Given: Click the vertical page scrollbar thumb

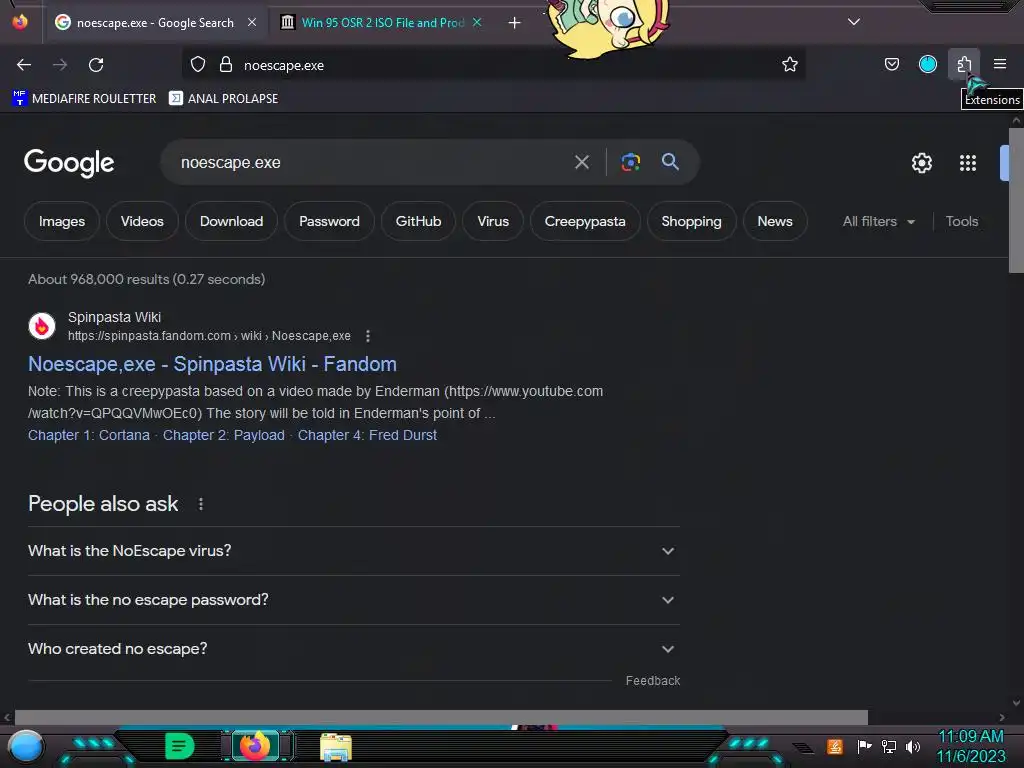Looking at the screenshot, I should click(x=1016, y=200).
